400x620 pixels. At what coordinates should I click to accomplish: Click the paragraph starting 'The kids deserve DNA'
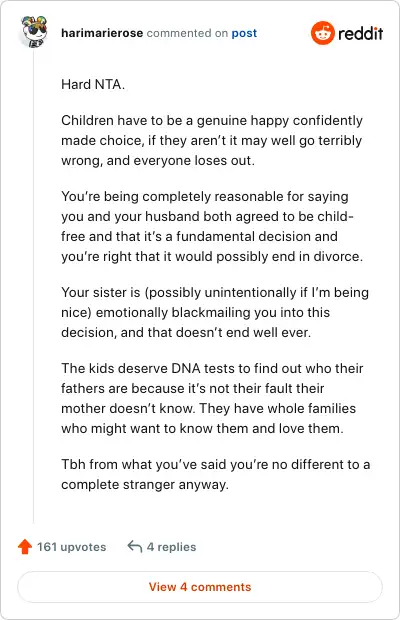[212, 398]
